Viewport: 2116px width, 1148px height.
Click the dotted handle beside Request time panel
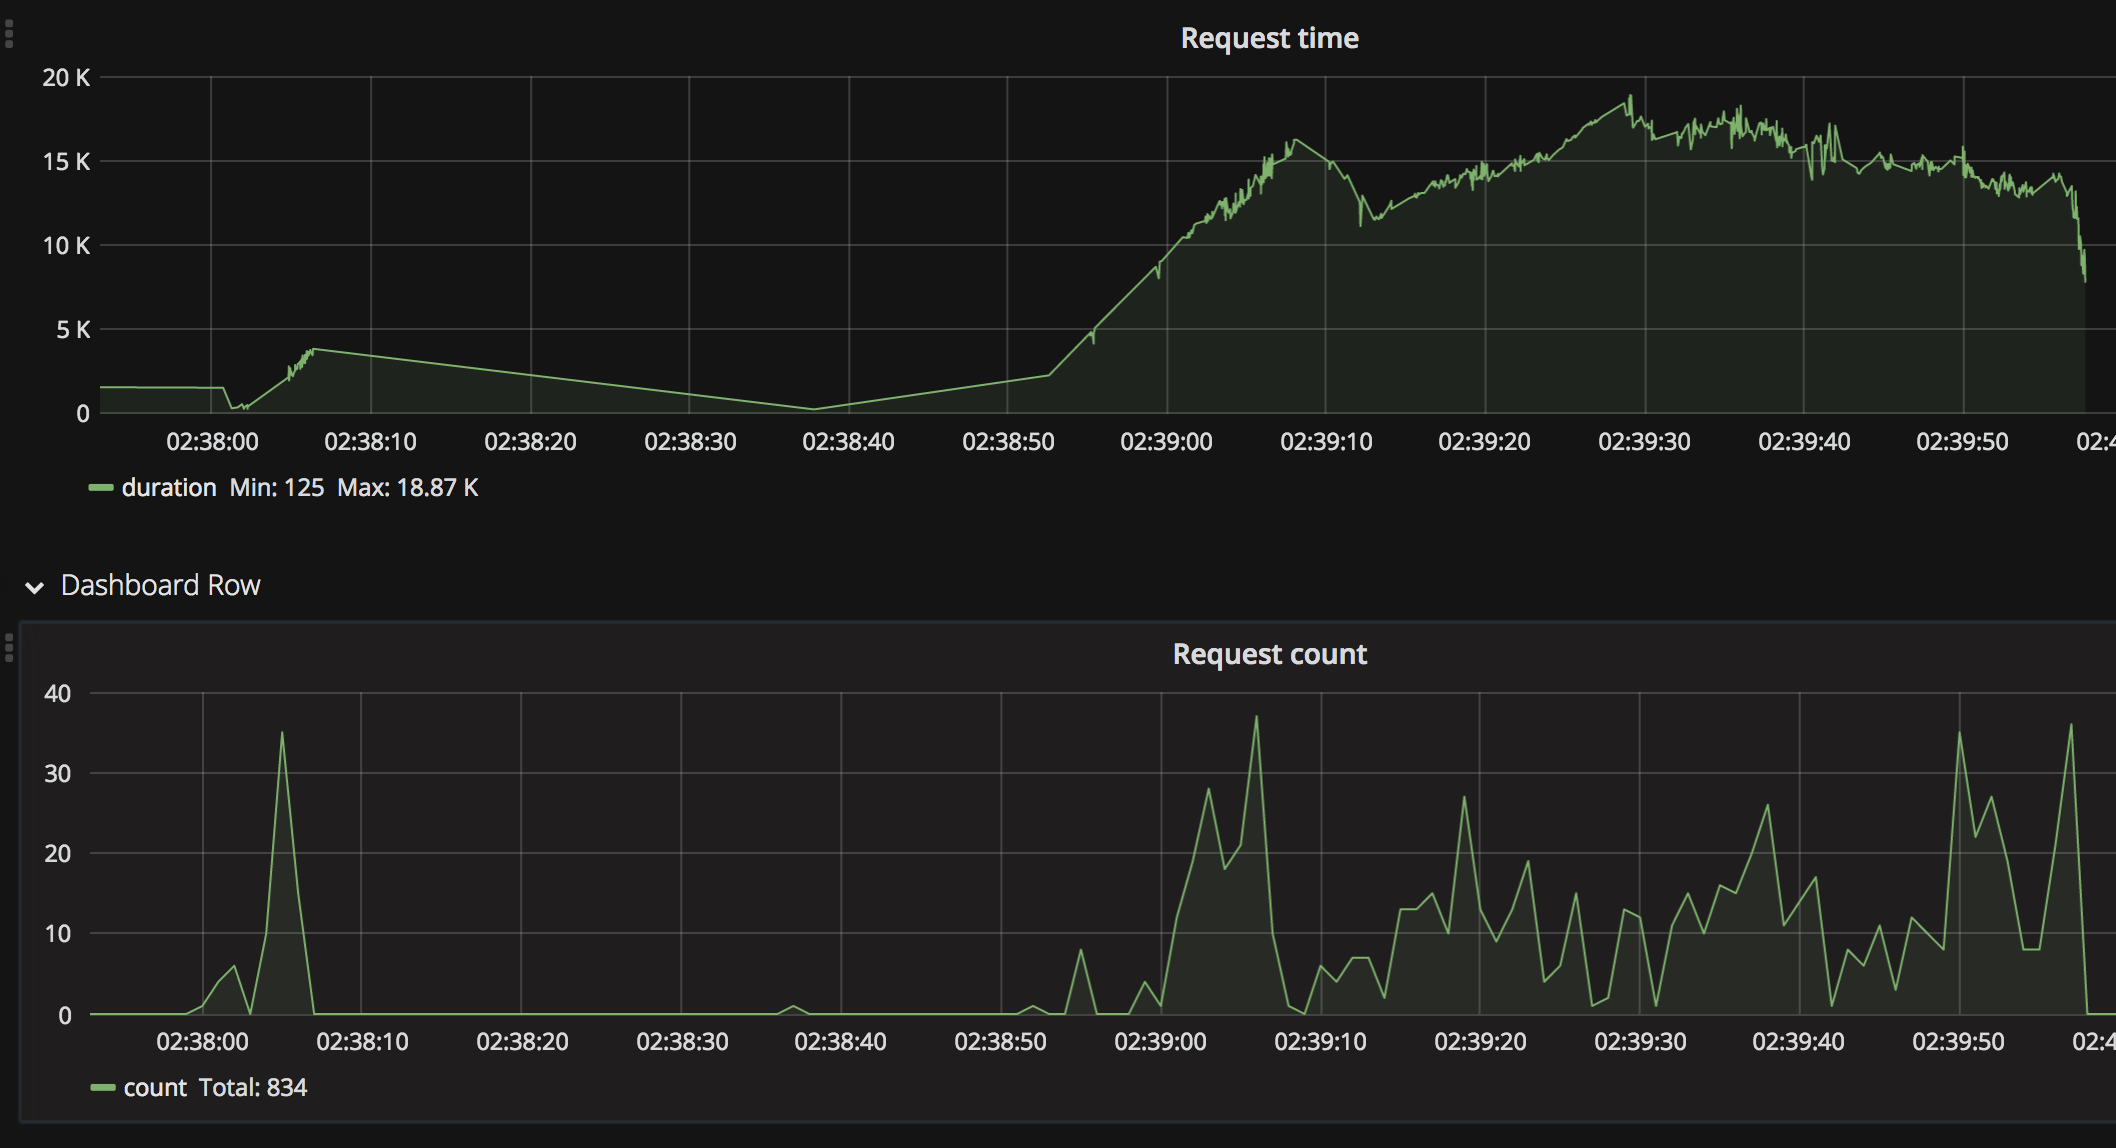[x=9, y=34]
